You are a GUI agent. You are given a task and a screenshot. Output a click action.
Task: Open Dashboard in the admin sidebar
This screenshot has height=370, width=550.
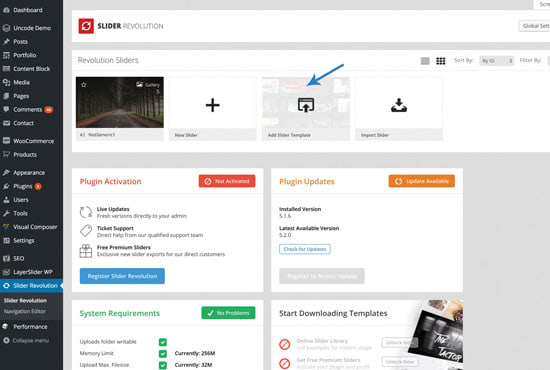click(27, 10)
